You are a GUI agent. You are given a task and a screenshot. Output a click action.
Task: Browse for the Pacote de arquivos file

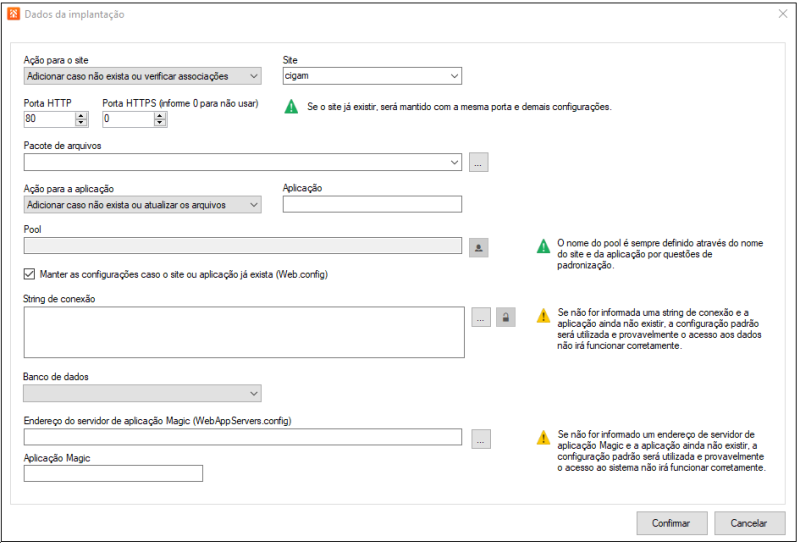point(479,163)
